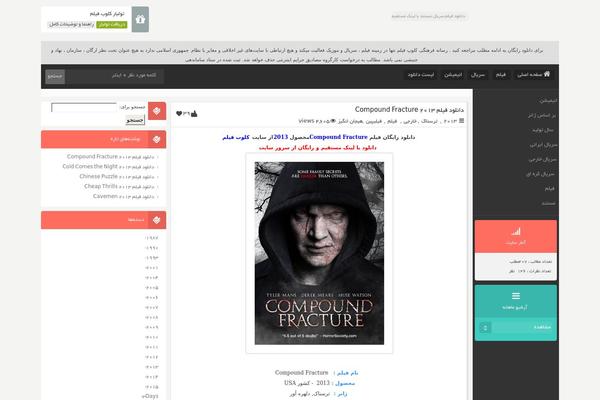Click the top header search field text
Screen dimensions: 600x400
[428, 16]
